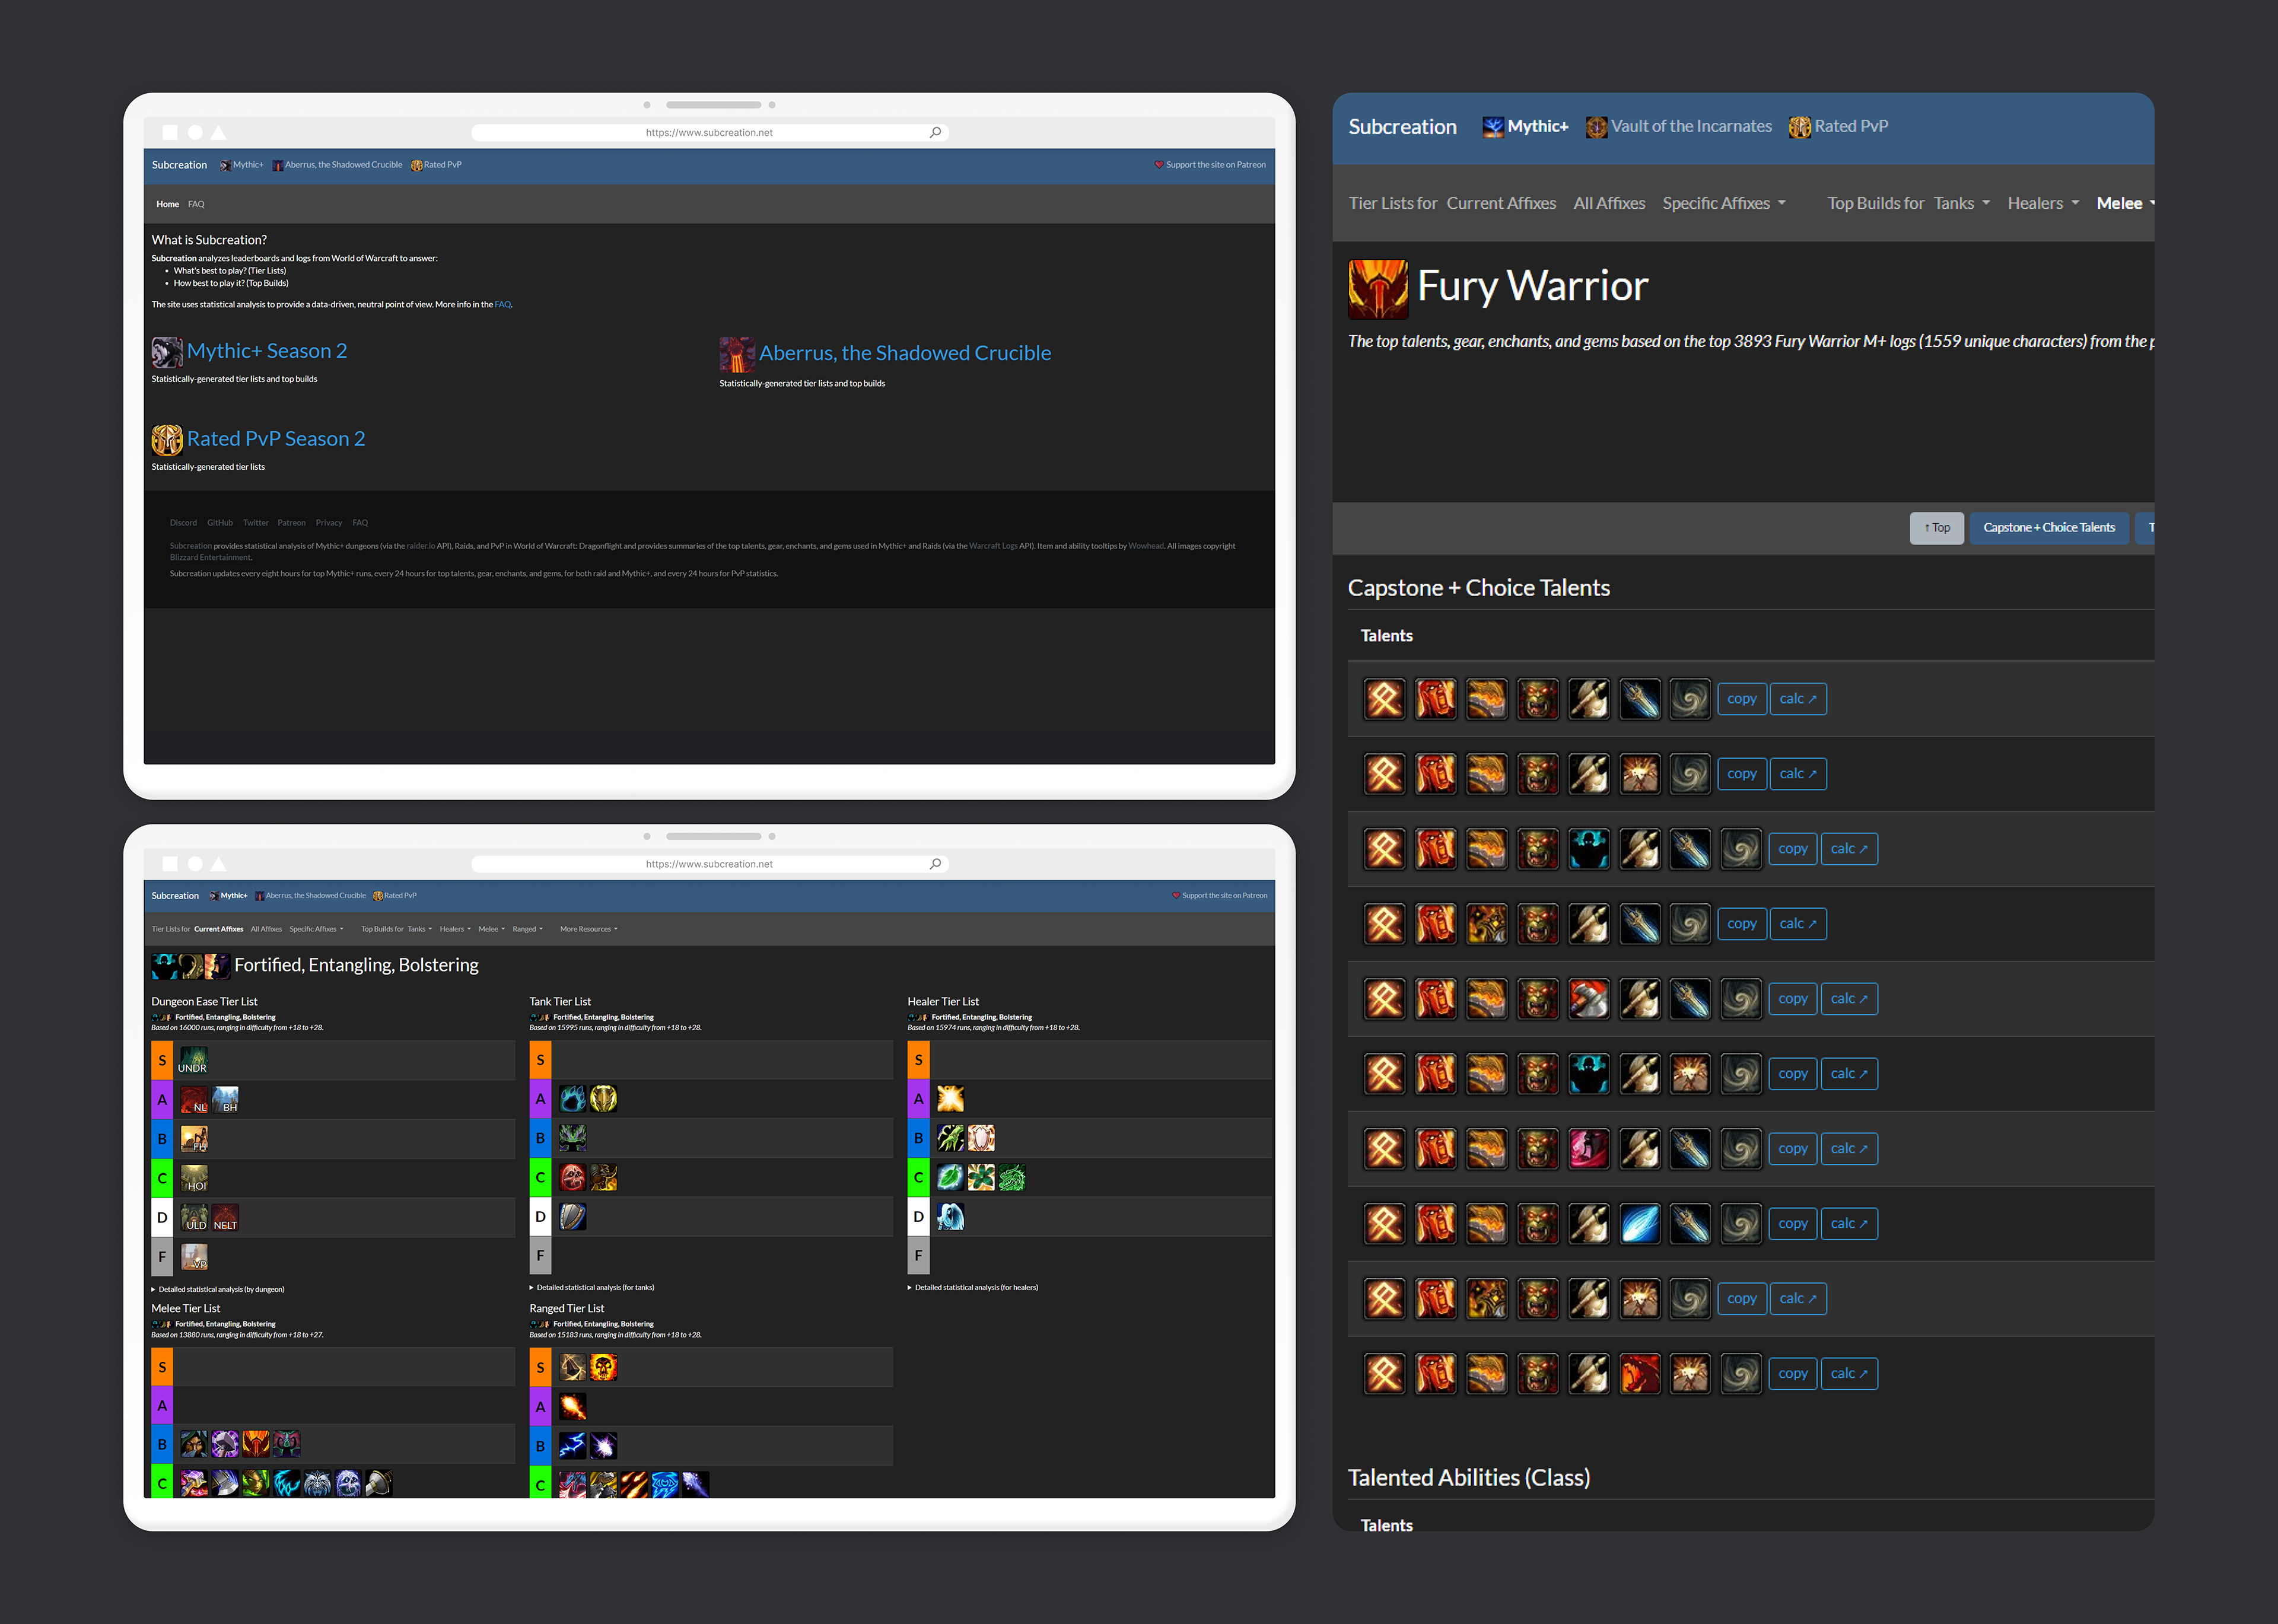This screenshot has width=2278, height=1624.
Task: Click the blue hooded healer icon in D tier
Action: (x=950, y=1217)
